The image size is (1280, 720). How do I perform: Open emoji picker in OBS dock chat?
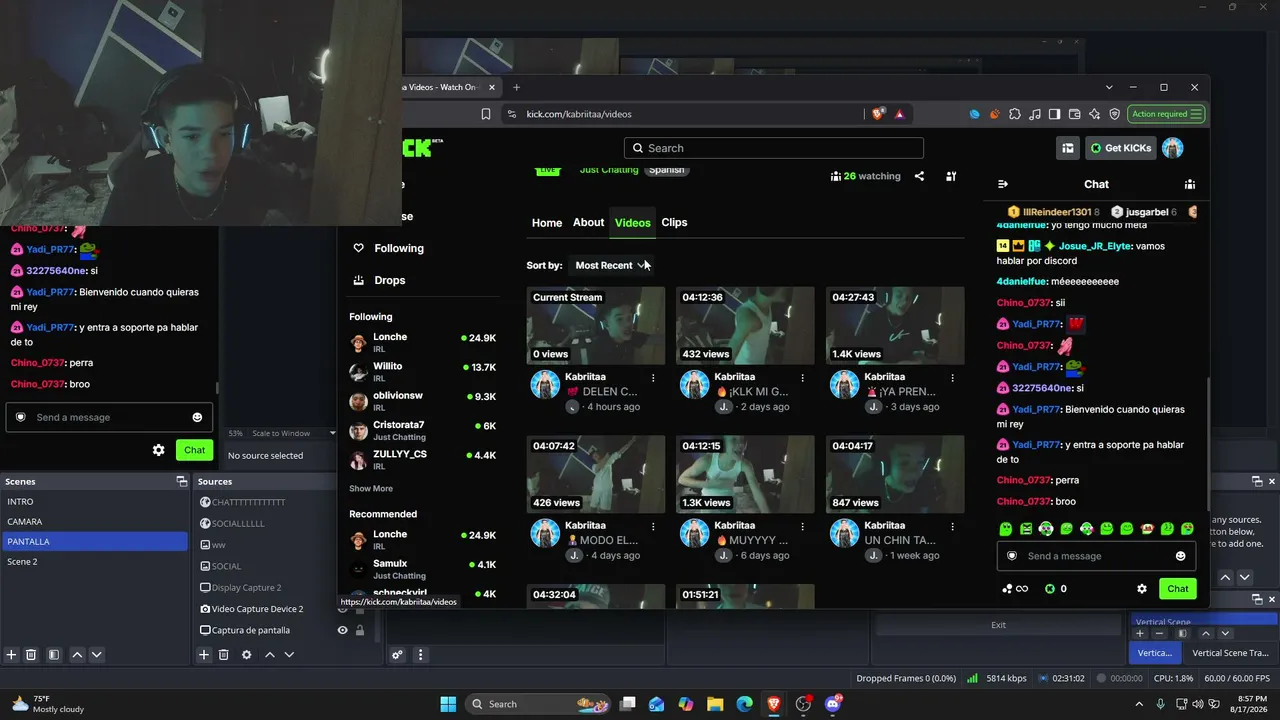coord(197,417)
